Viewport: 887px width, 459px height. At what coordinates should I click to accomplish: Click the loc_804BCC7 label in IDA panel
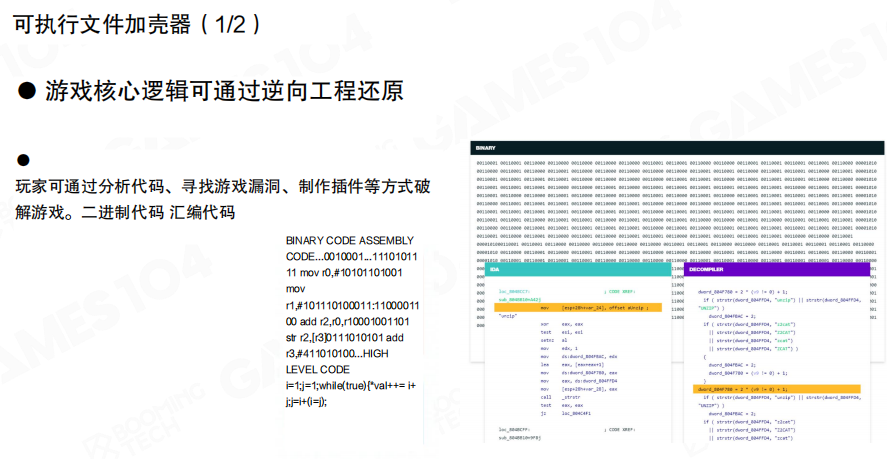click(x=514, y=291)
